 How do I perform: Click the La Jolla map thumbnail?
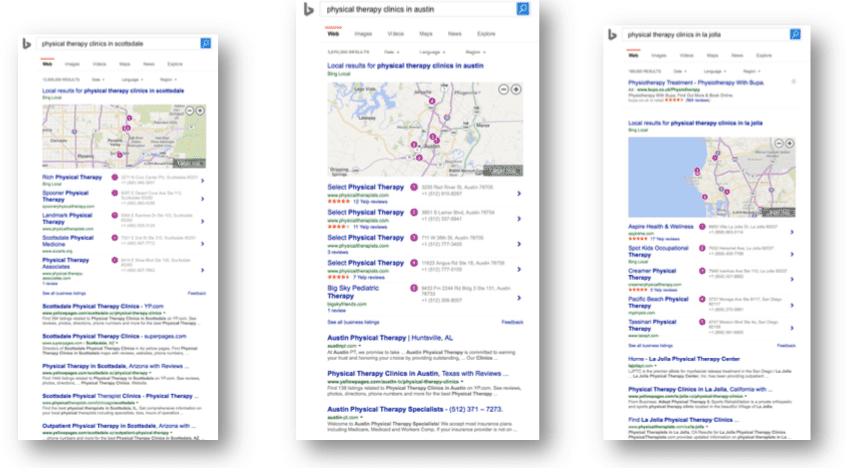pos(712,177)
